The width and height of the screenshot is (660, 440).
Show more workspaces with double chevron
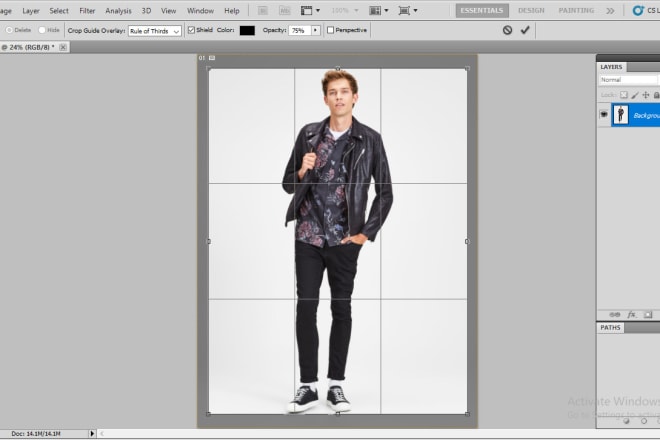coord(610,11)
